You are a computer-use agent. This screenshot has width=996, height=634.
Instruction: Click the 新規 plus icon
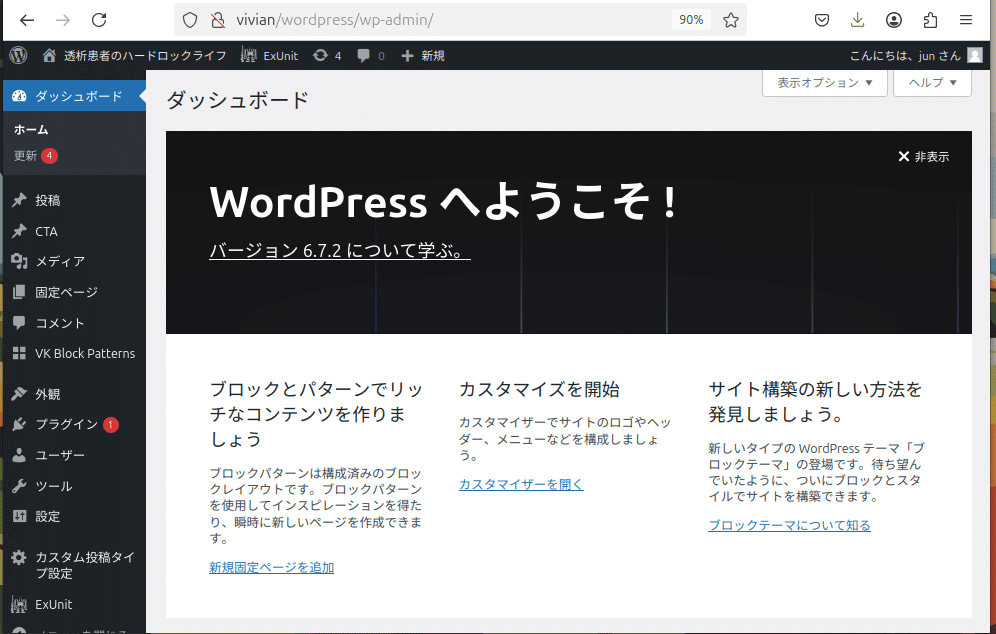407,56
